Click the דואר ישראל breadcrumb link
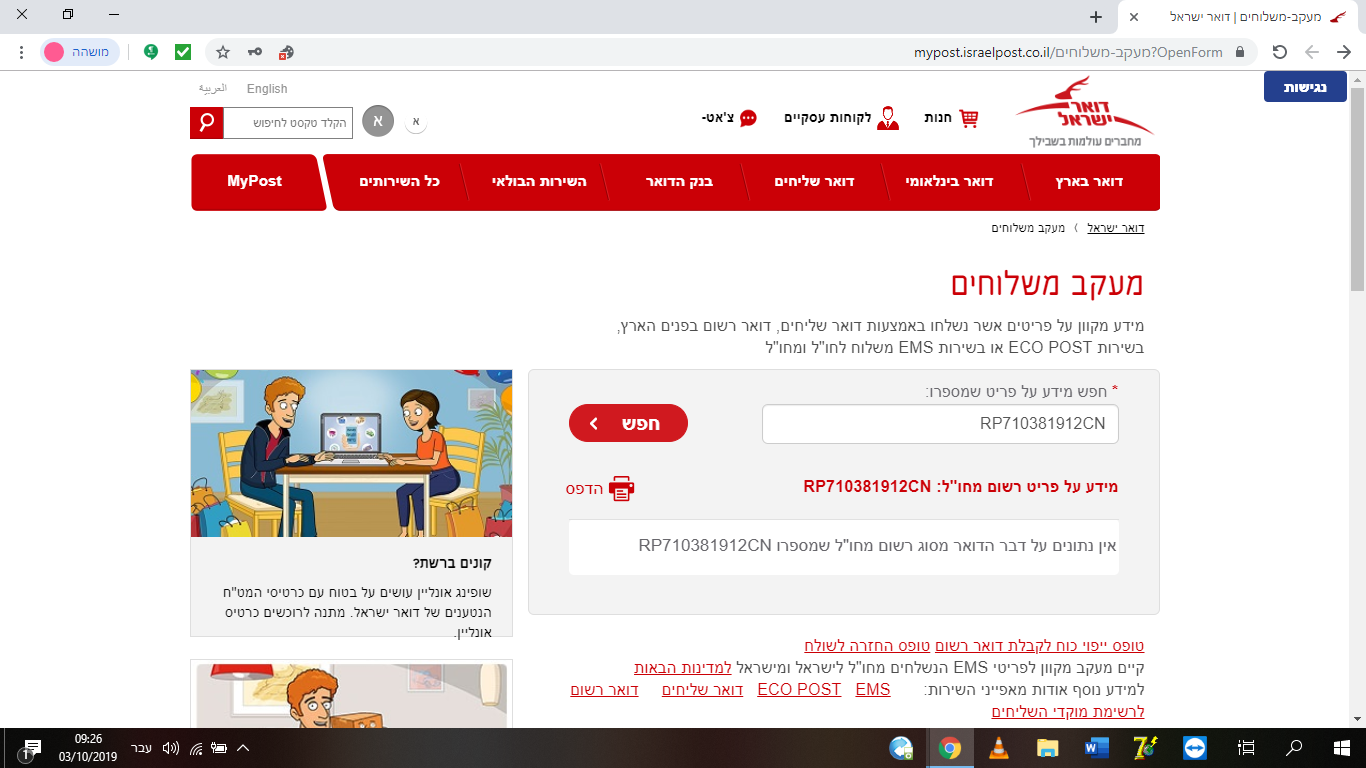The width and height of the screenshot is (1366, 768). (1116, 228)
